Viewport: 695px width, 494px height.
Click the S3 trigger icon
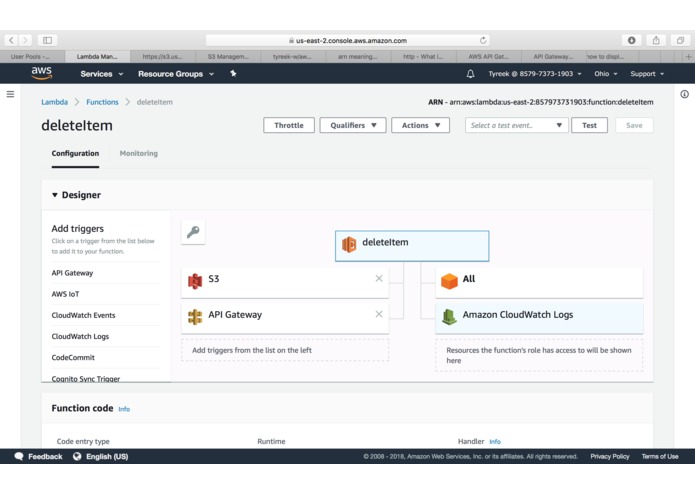(195, 281)
